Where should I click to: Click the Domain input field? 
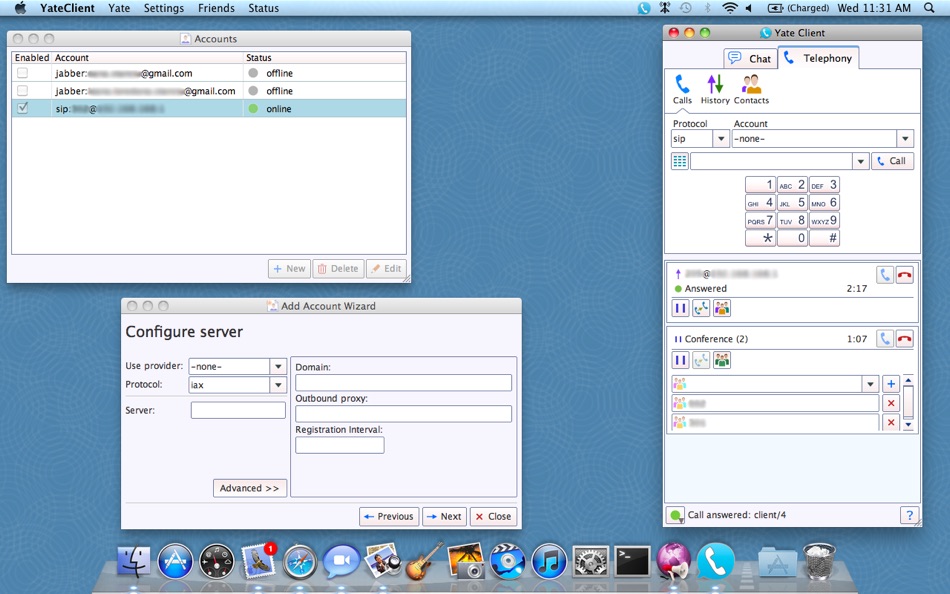pyautogui.click(x=404, y=382)
